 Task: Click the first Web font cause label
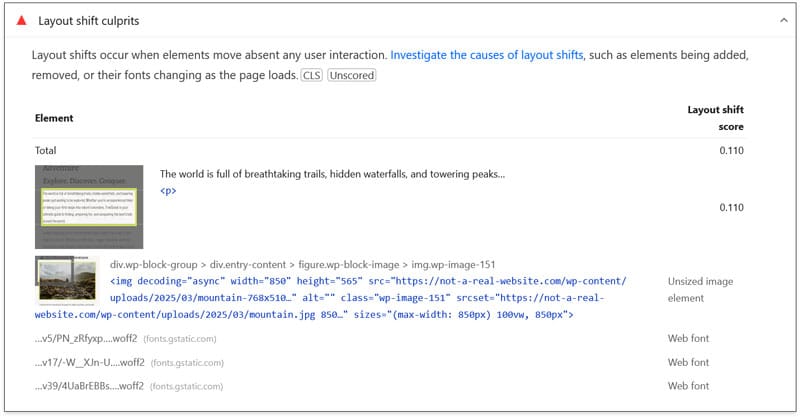point(689,338)
